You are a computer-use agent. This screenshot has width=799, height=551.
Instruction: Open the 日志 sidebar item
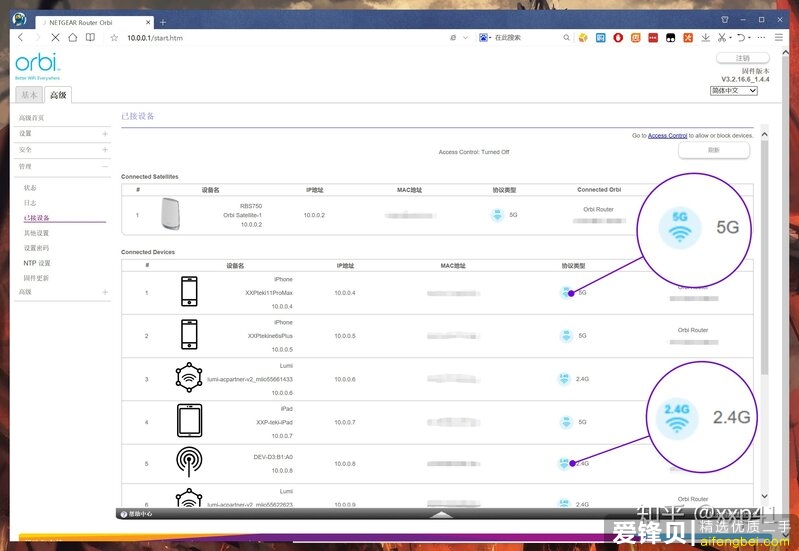click(30, 203)
